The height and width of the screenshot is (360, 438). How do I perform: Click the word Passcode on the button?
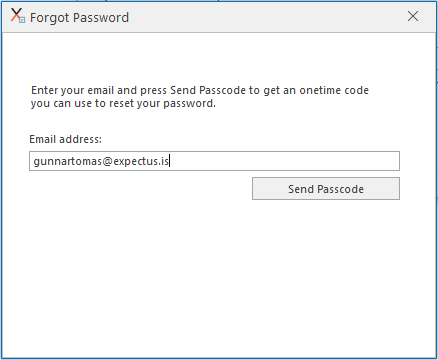pos(340,189)
